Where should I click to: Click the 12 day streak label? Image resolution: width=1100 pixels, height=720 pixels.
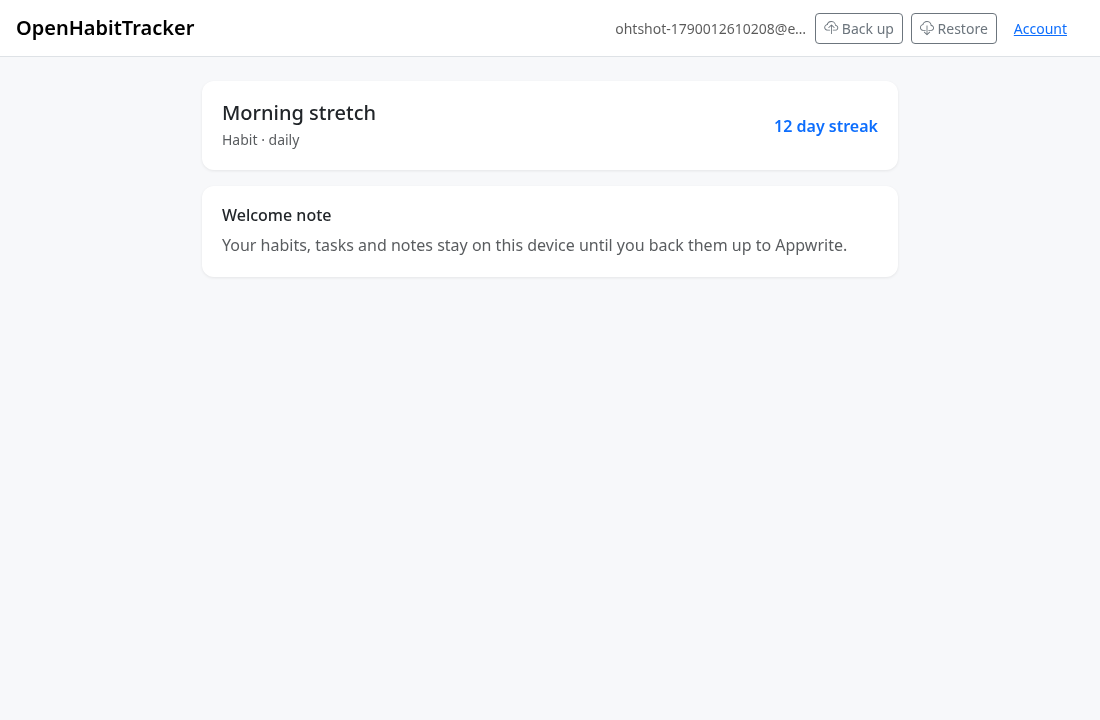pos(826,126)
